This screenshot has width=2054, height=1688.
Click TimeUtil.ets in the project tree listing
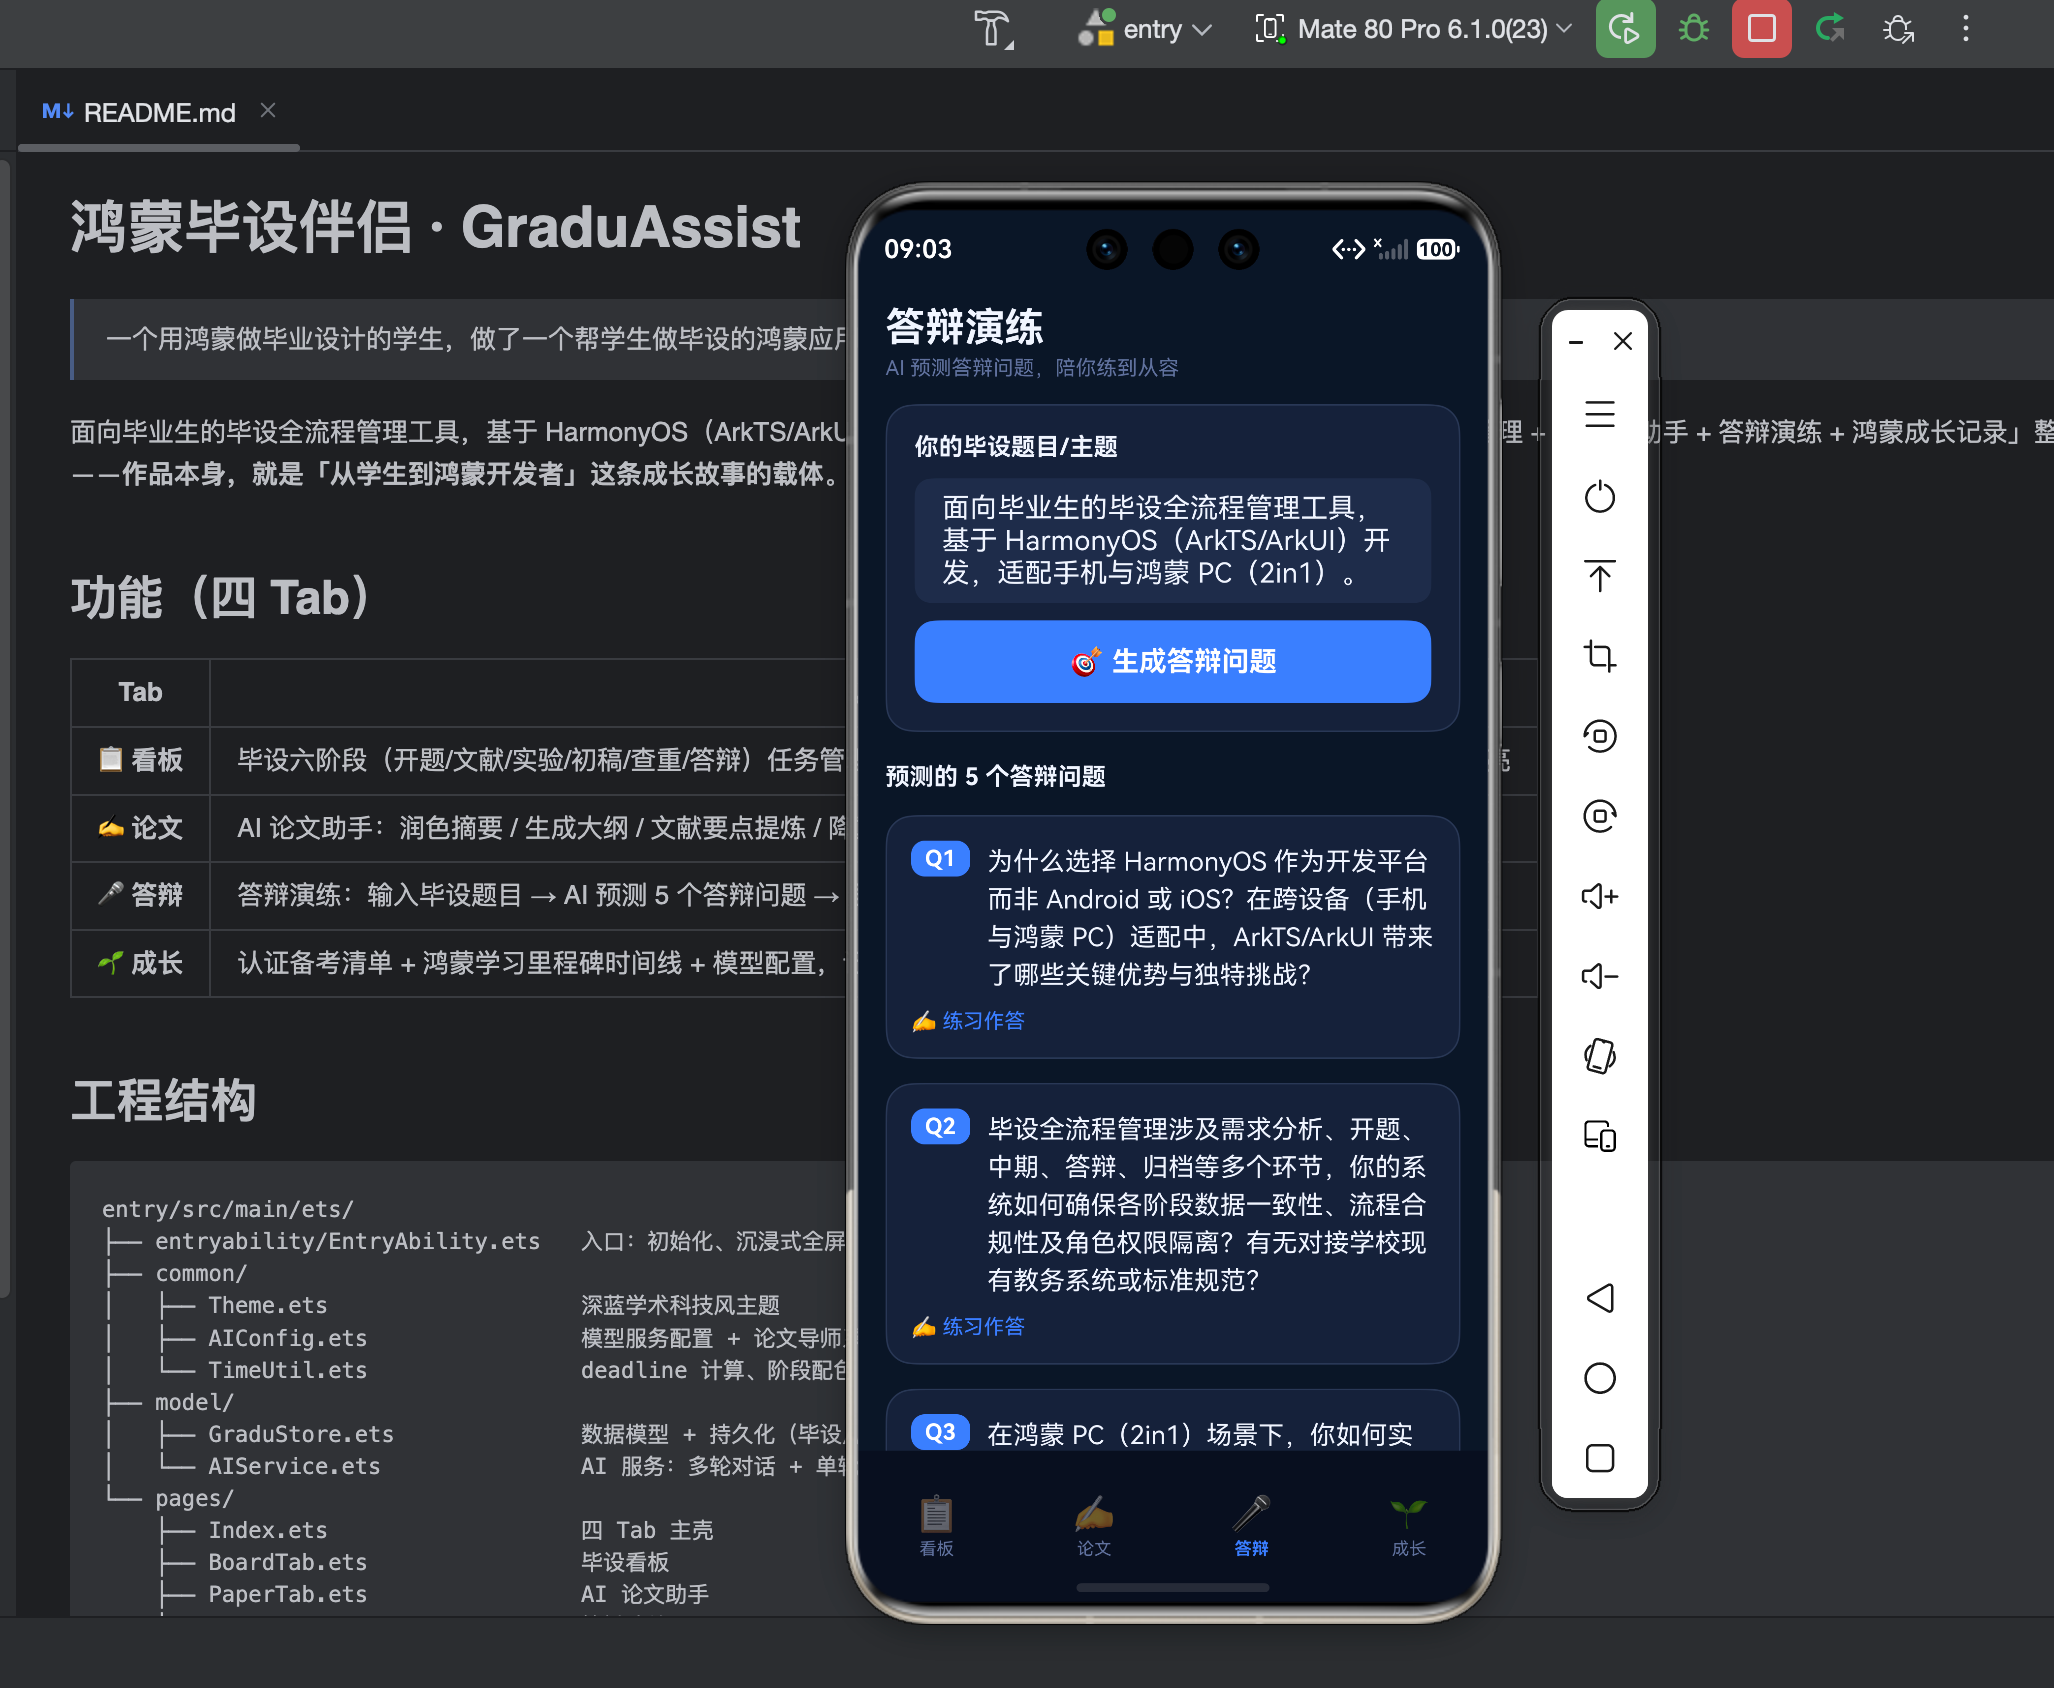coord(288,1370)
